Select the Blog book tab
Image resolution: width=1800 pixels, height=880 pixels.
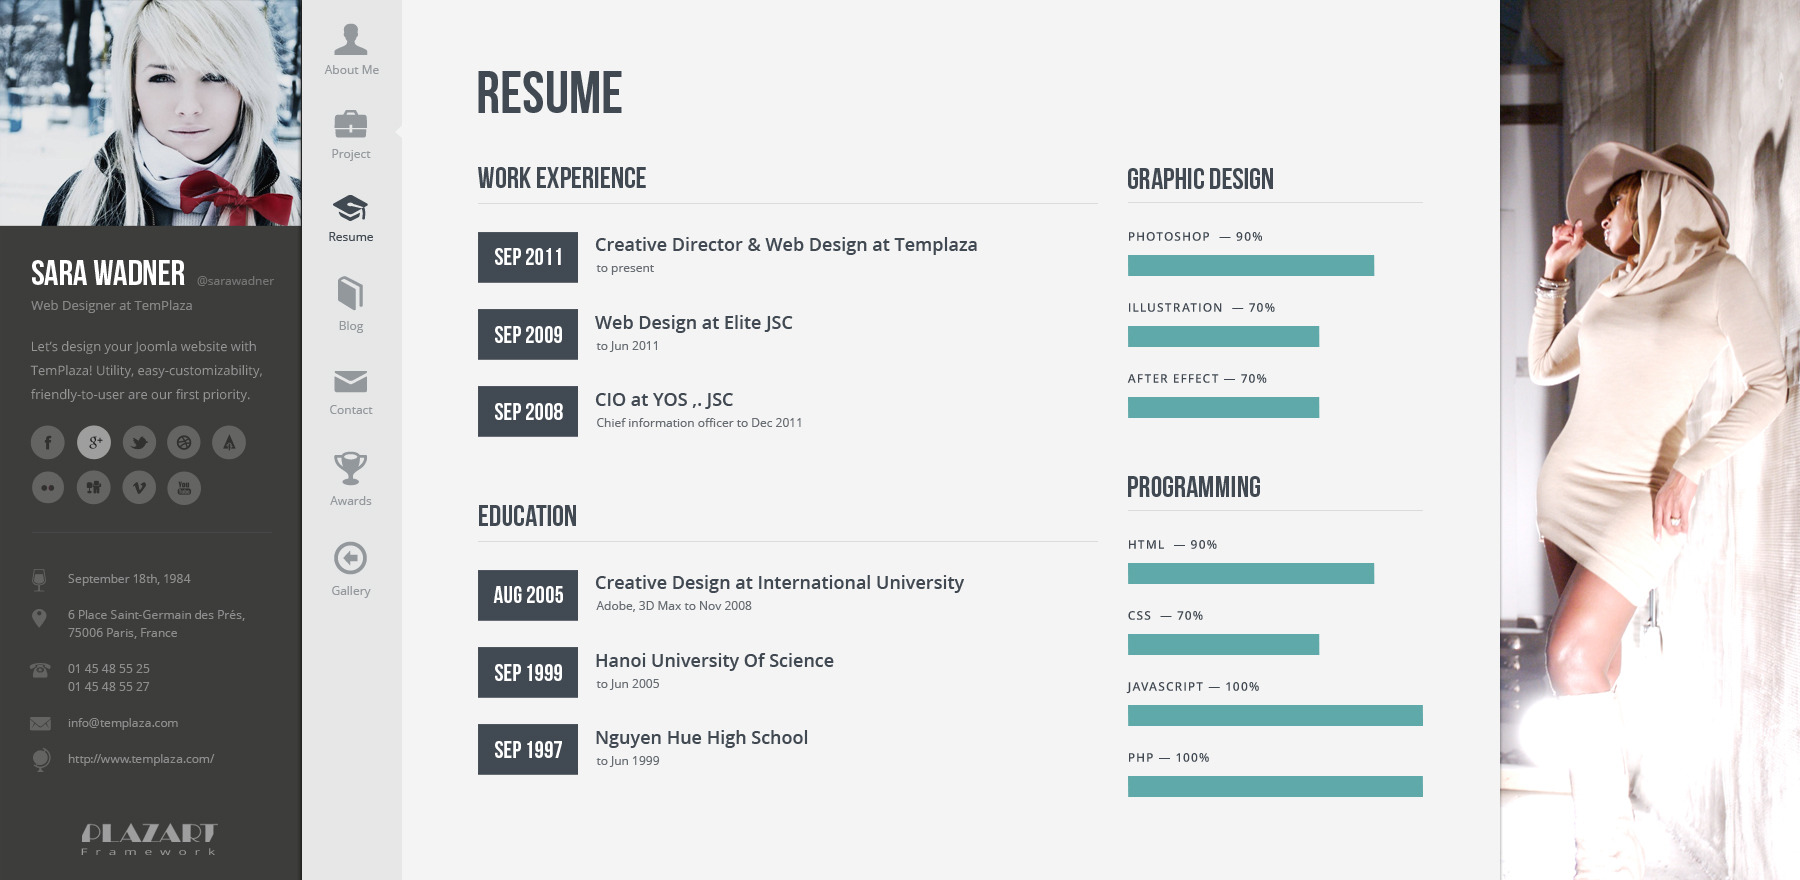[351, 304]
